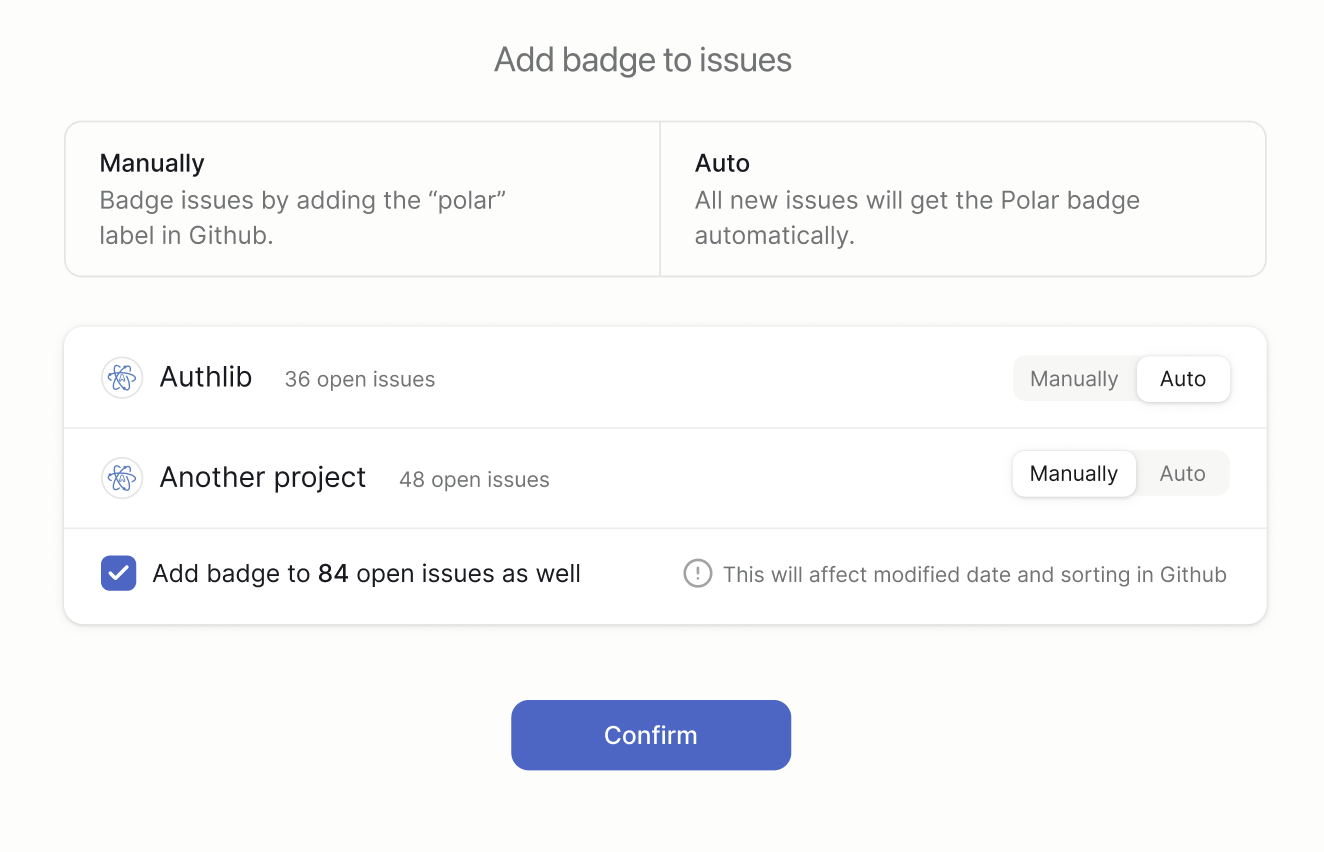Select the Polar atom icon beside Authlib

[x=121, y=377]
